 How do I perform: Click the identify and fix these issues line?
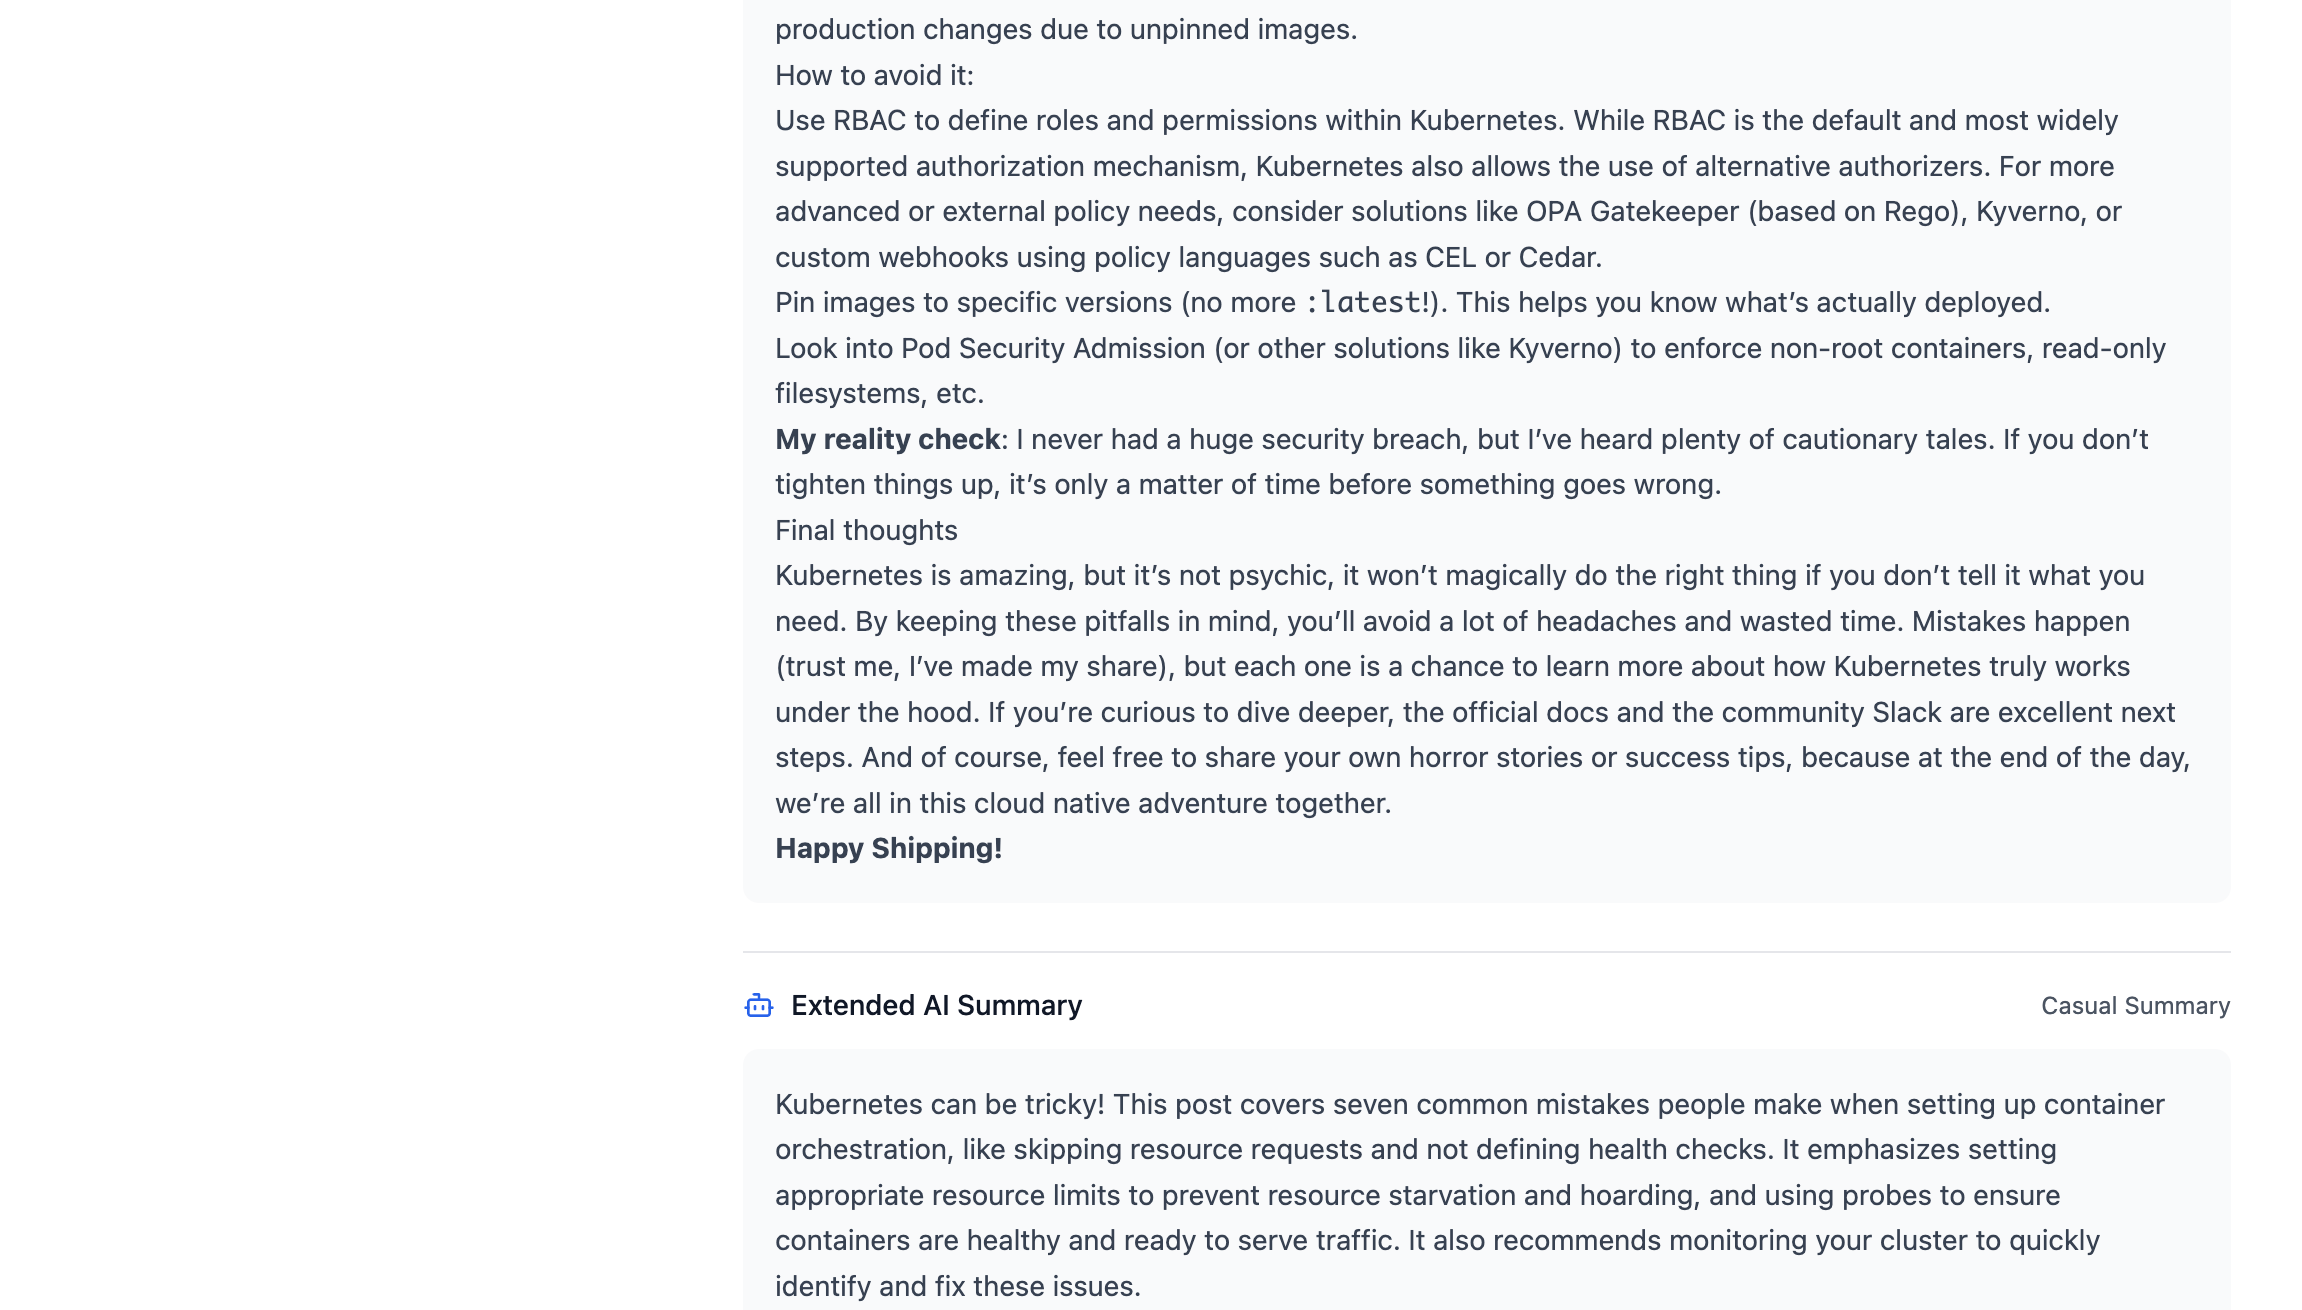(957, 1287)
